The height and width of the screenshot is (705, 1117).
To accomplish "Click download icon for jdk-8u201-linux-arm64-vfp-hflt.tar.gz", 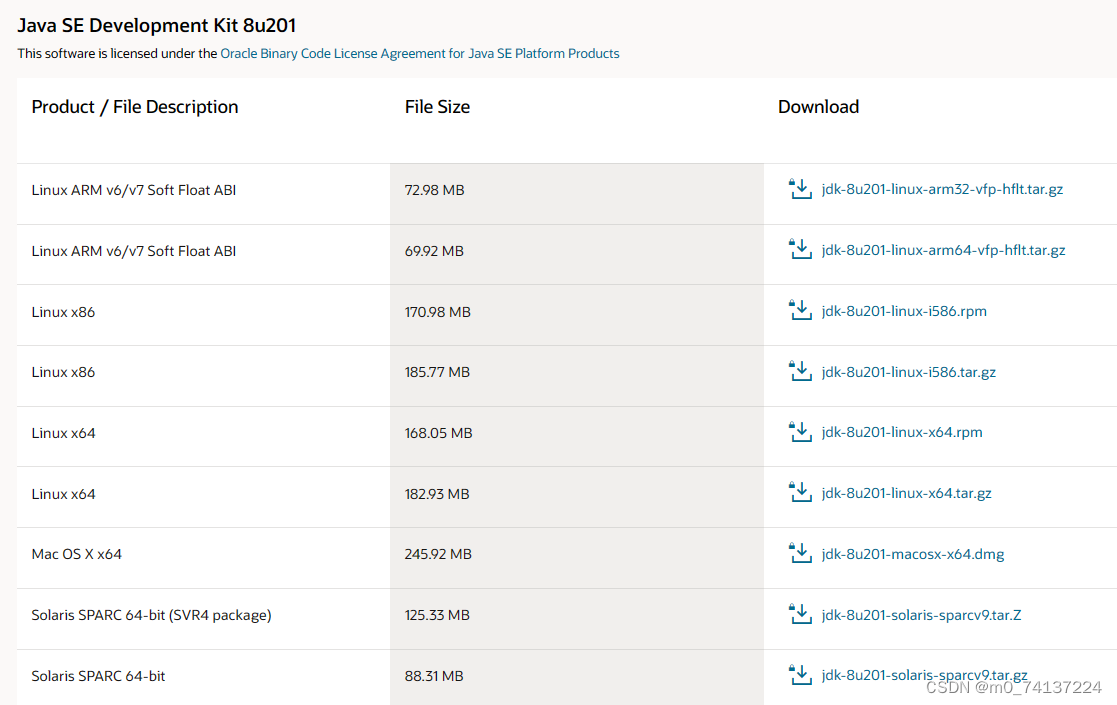I will click(x=800, y=250).
